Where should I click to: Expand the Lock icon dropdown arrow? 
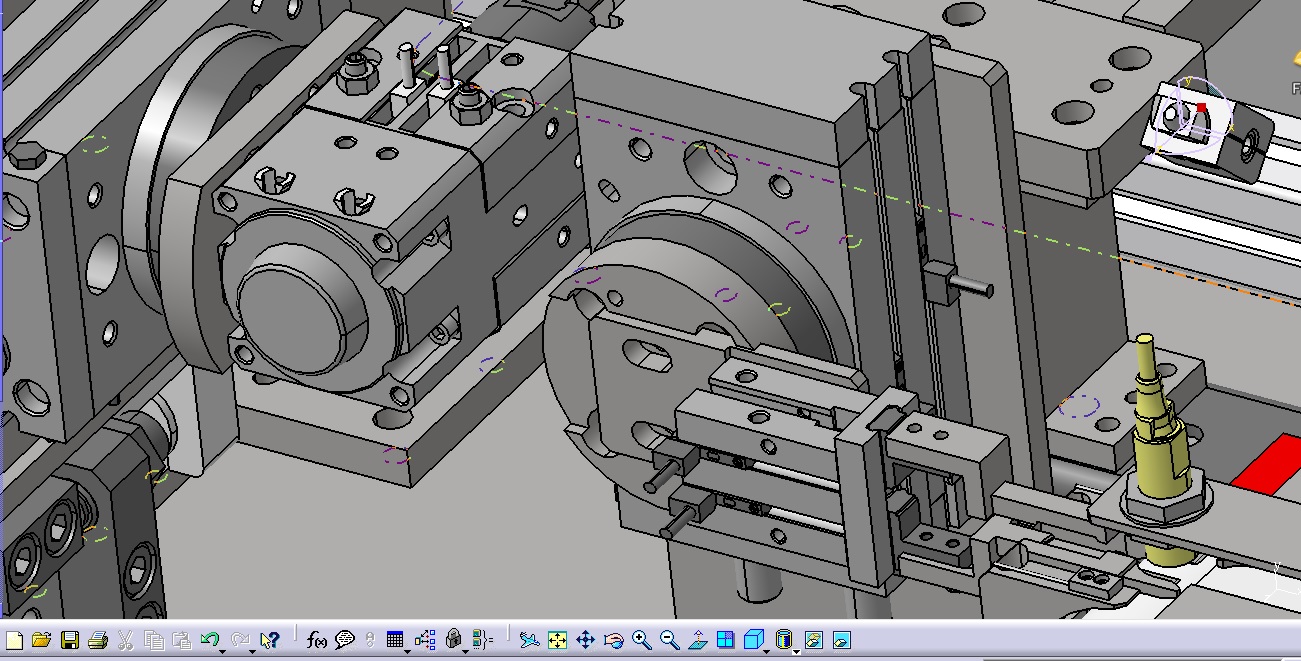(465, 652)
